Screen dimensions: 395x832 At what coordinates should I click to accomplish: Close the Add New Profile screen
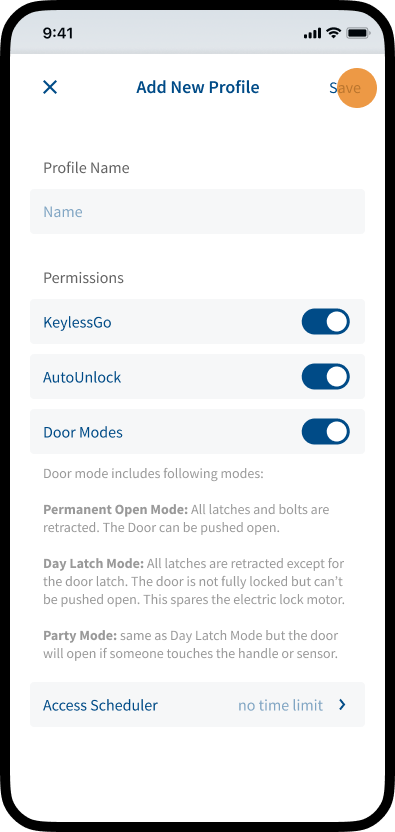click(x=50, y=87)
